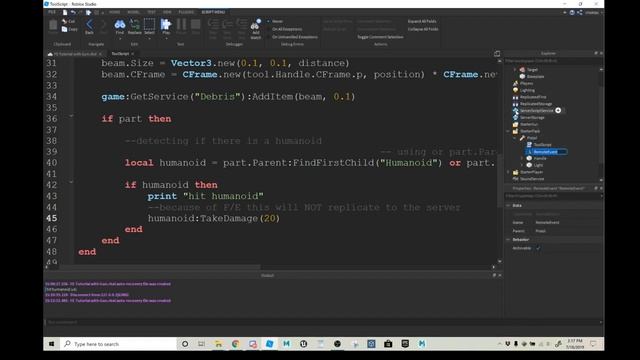Click the Explorer panel vertical scrollbar
Image resolution: width=640 pixels, height=360 pixels.
[x=601, y=124]
